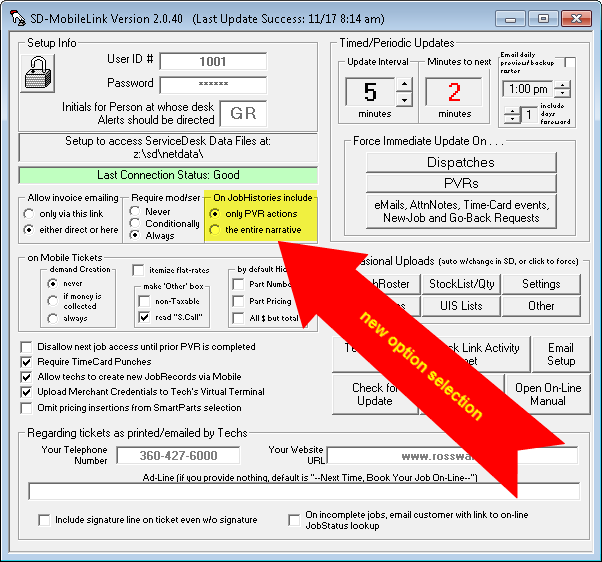Screen dimensions: 602x562
Task: Enable the 'itemize flat-rates' checkbox
Action: [139, 270]
